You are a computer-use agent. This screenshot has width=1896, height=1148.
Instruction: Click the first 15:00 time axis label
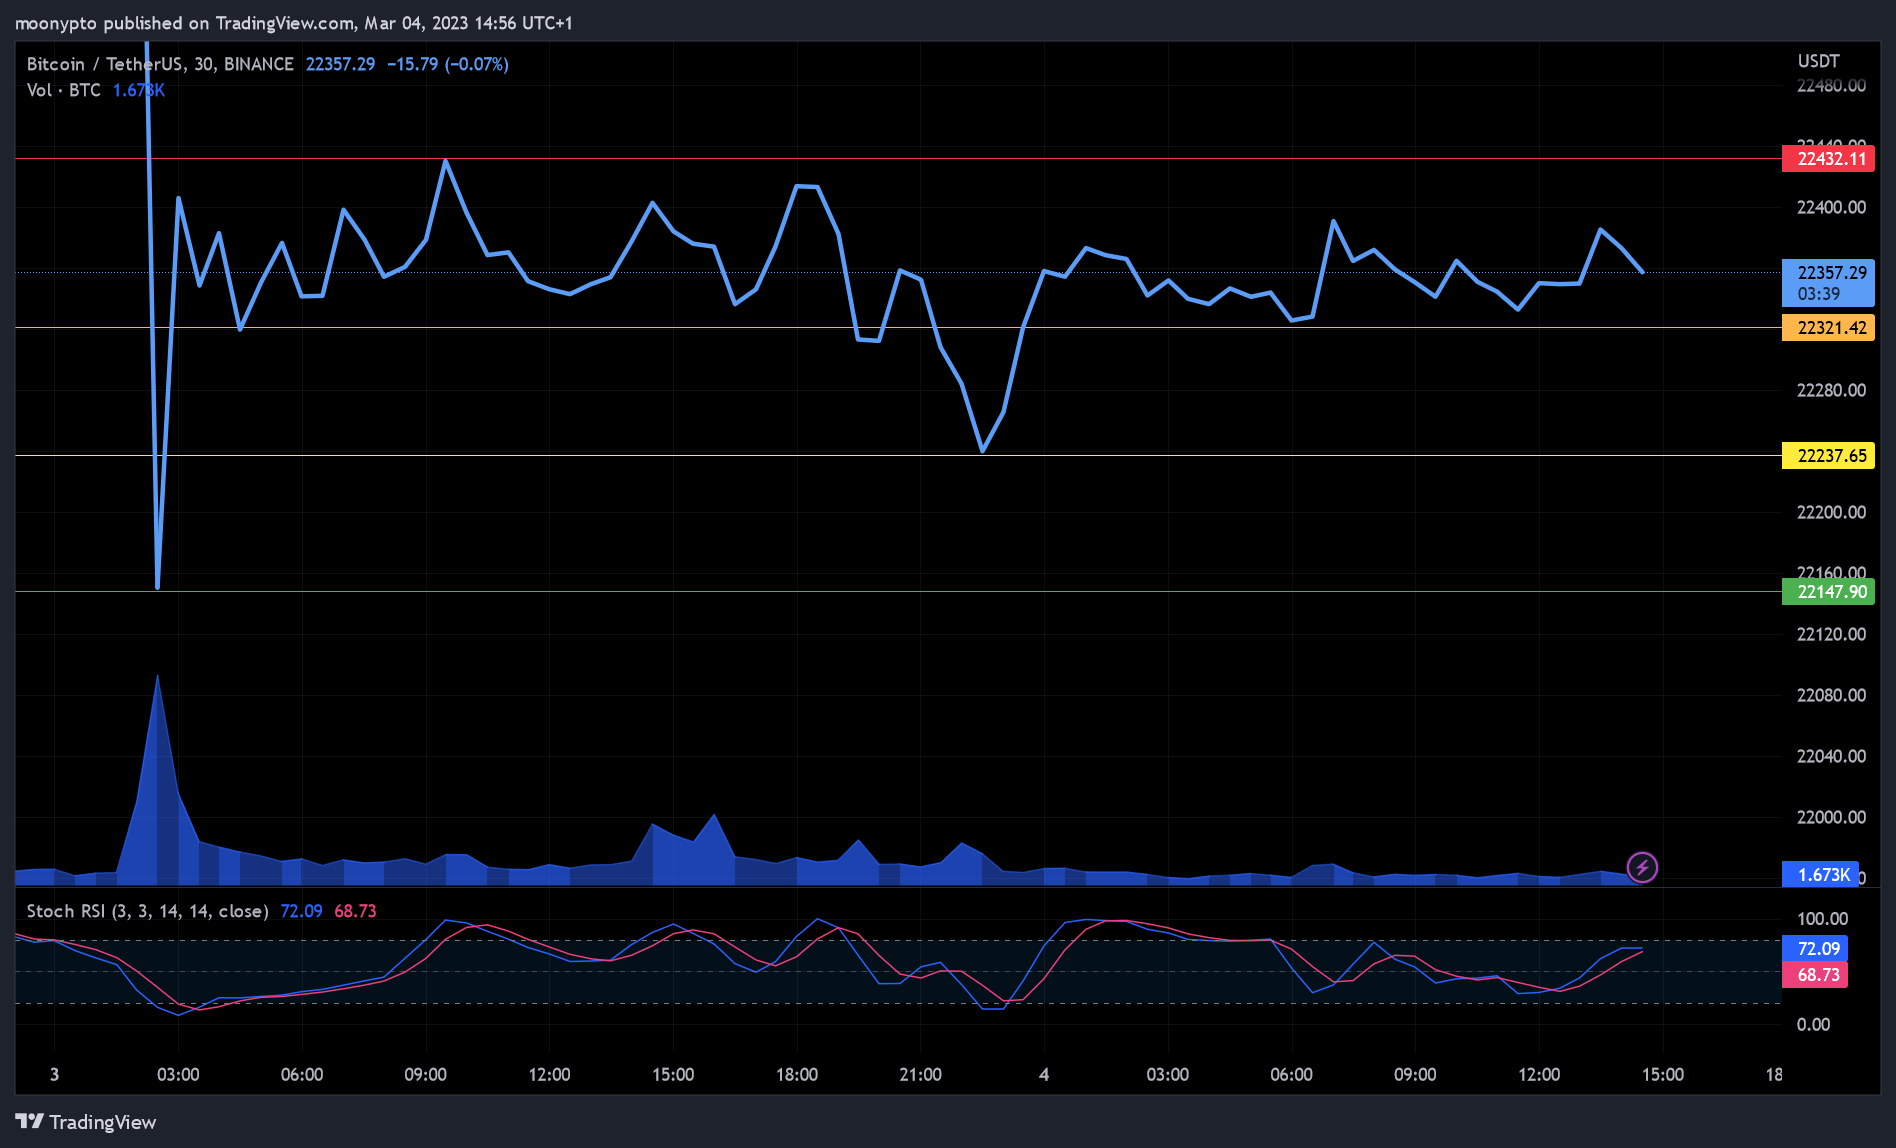click(673, 1075)
